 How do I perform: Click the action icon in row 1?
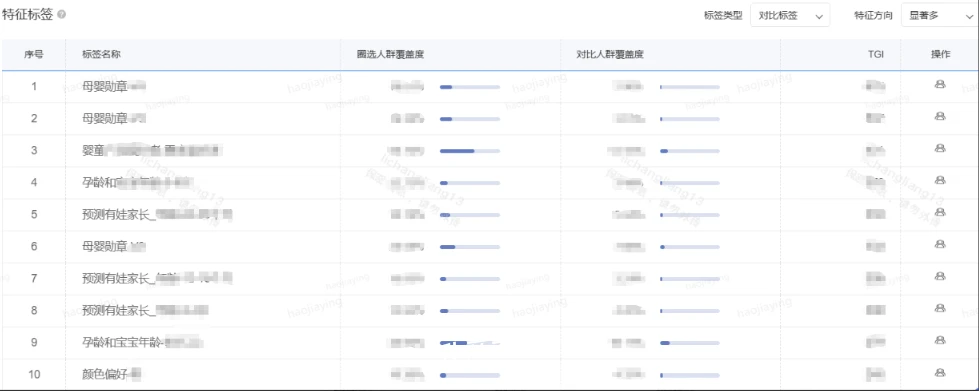(x=940, y=84)
